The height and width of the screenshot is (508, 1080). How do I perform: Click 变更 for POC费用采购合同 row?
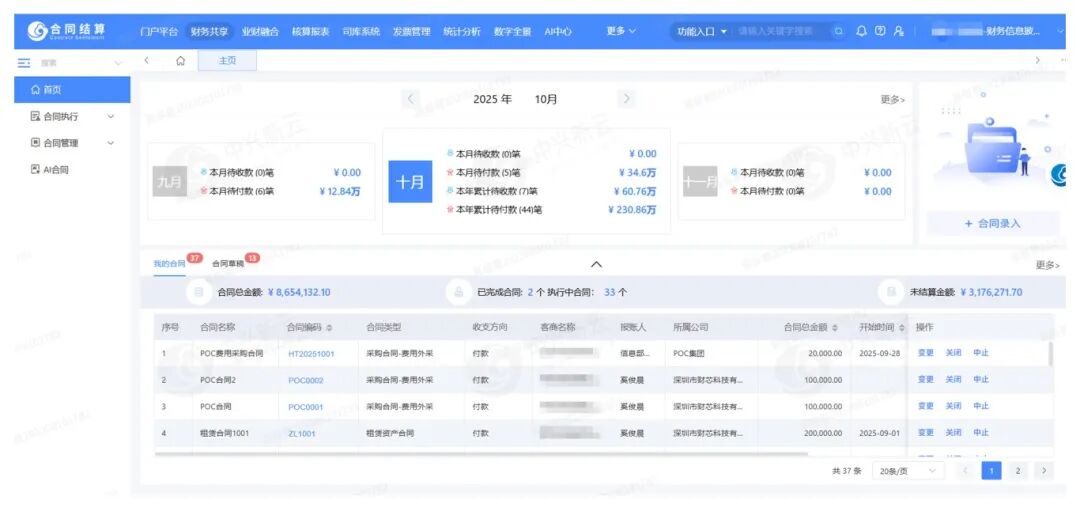[x=925, y=353]
